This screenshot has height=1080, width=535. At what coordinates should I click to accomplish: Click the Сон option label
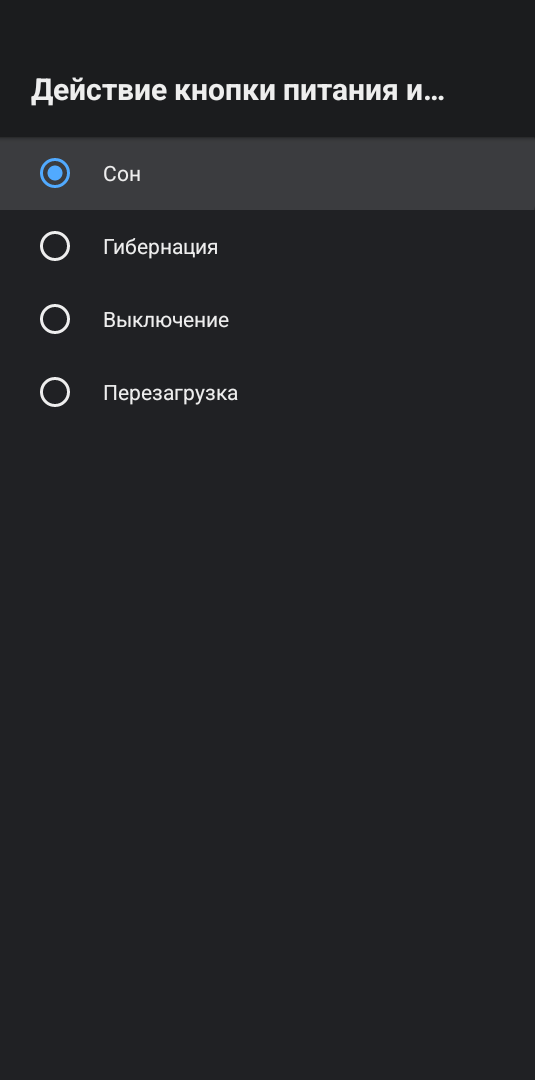point(122,174)
